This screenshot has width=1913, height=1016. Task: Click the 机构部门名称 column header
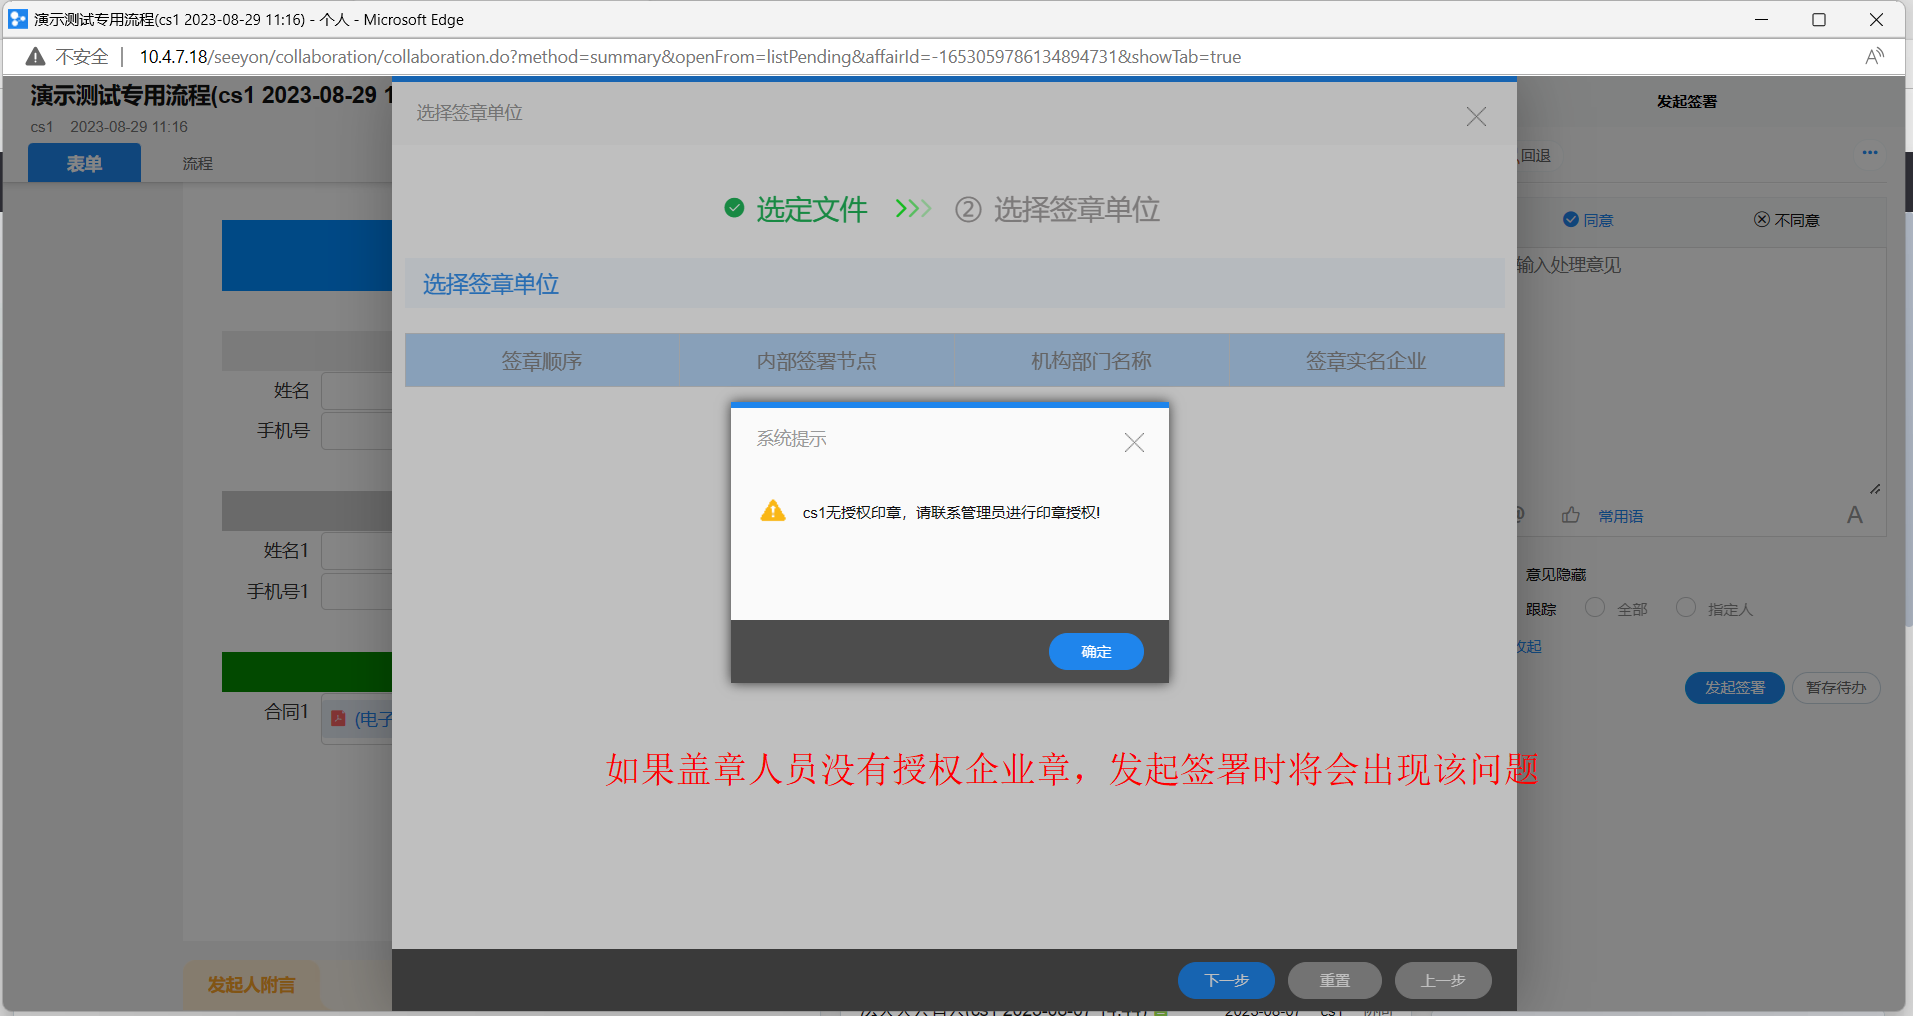[x=1091, y=361]
